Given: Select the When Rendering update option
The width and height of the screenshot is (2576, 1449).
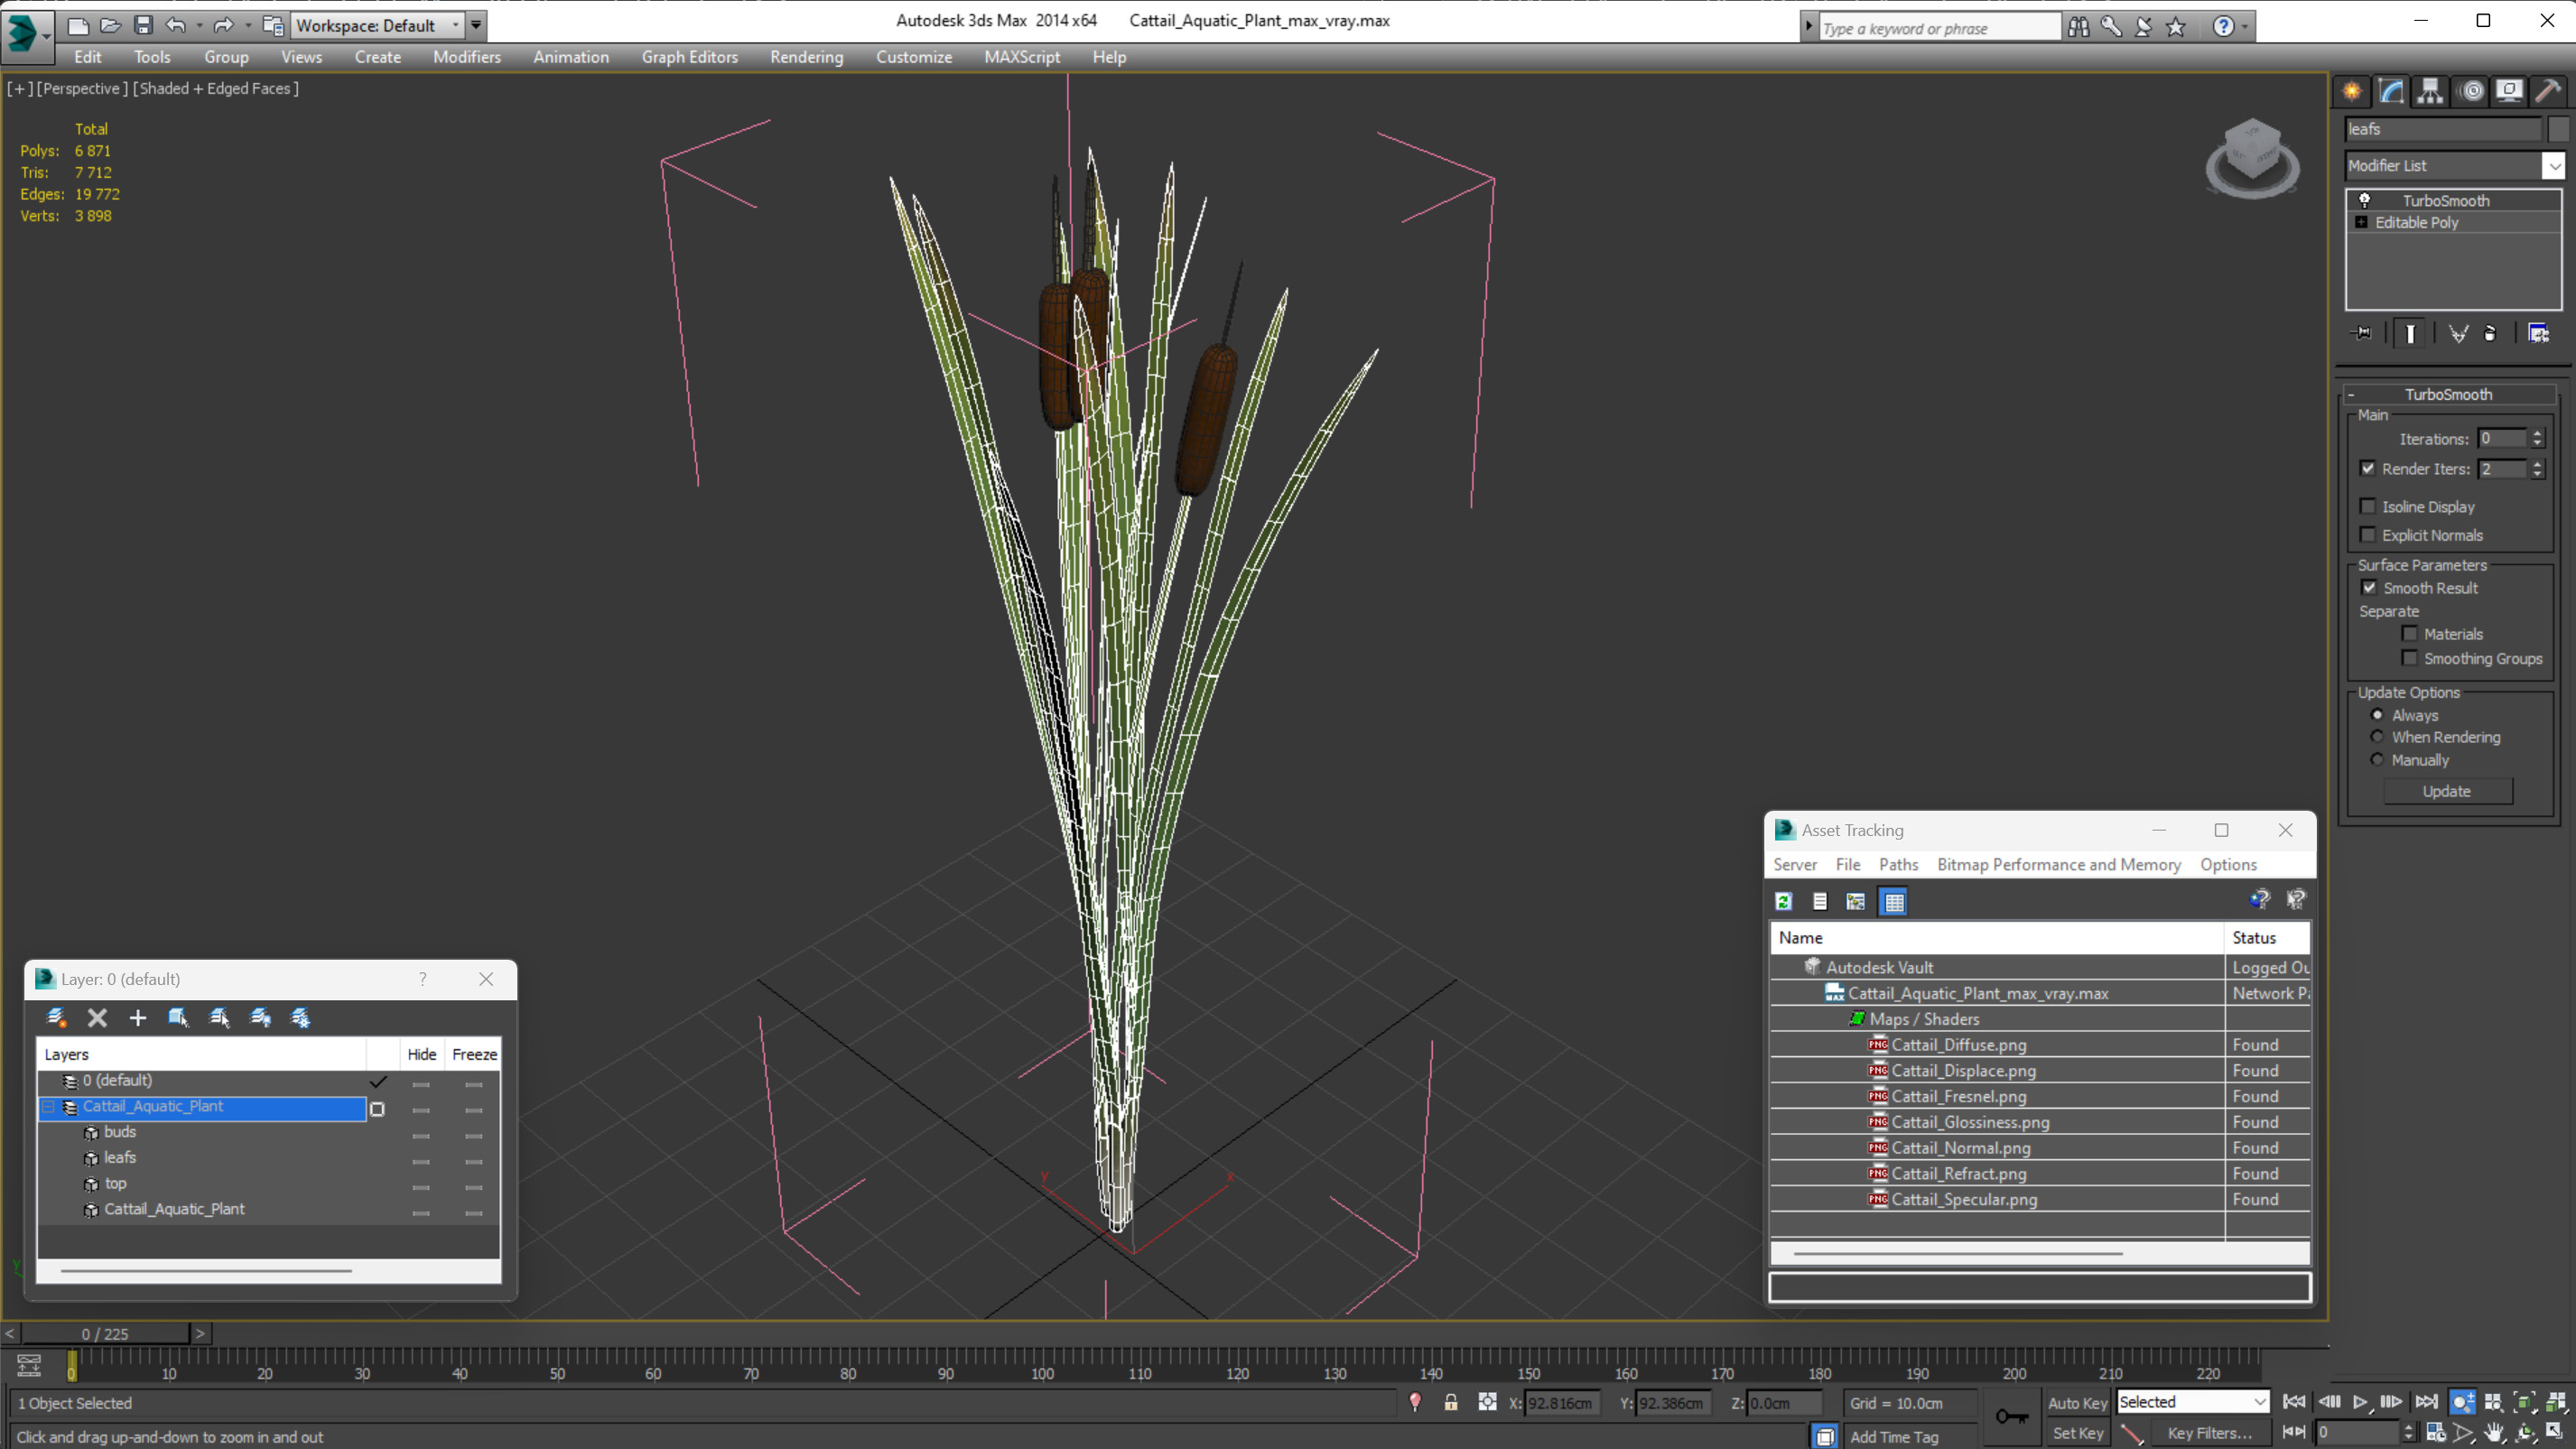Looking at the screenshot, I should point(2377,736).
